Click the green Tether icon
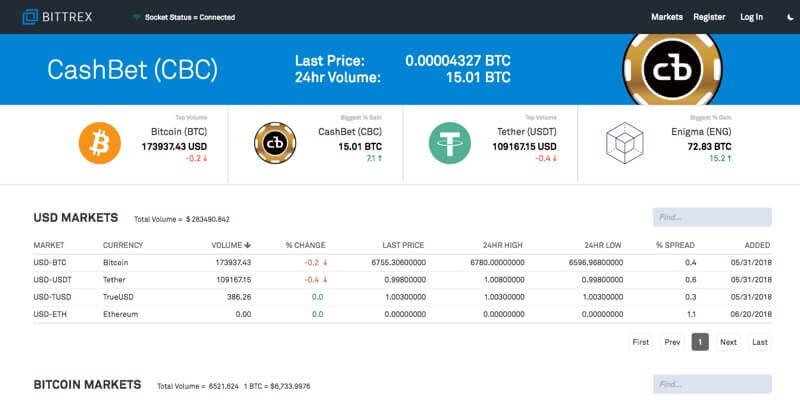Image resolution: width=800 pixels, height=400 pixels. pos(449,143)
